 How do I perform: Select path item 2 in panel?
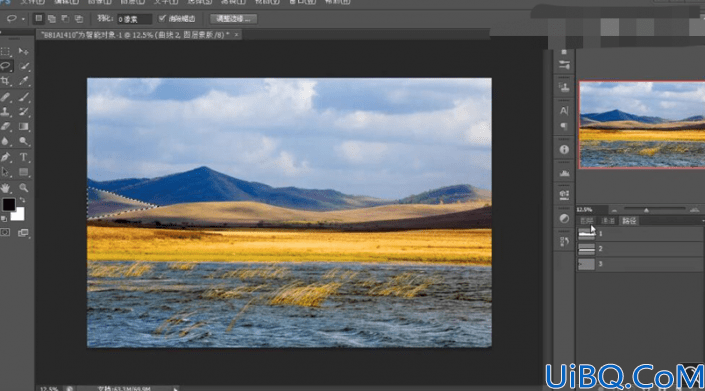pos(639,249)
